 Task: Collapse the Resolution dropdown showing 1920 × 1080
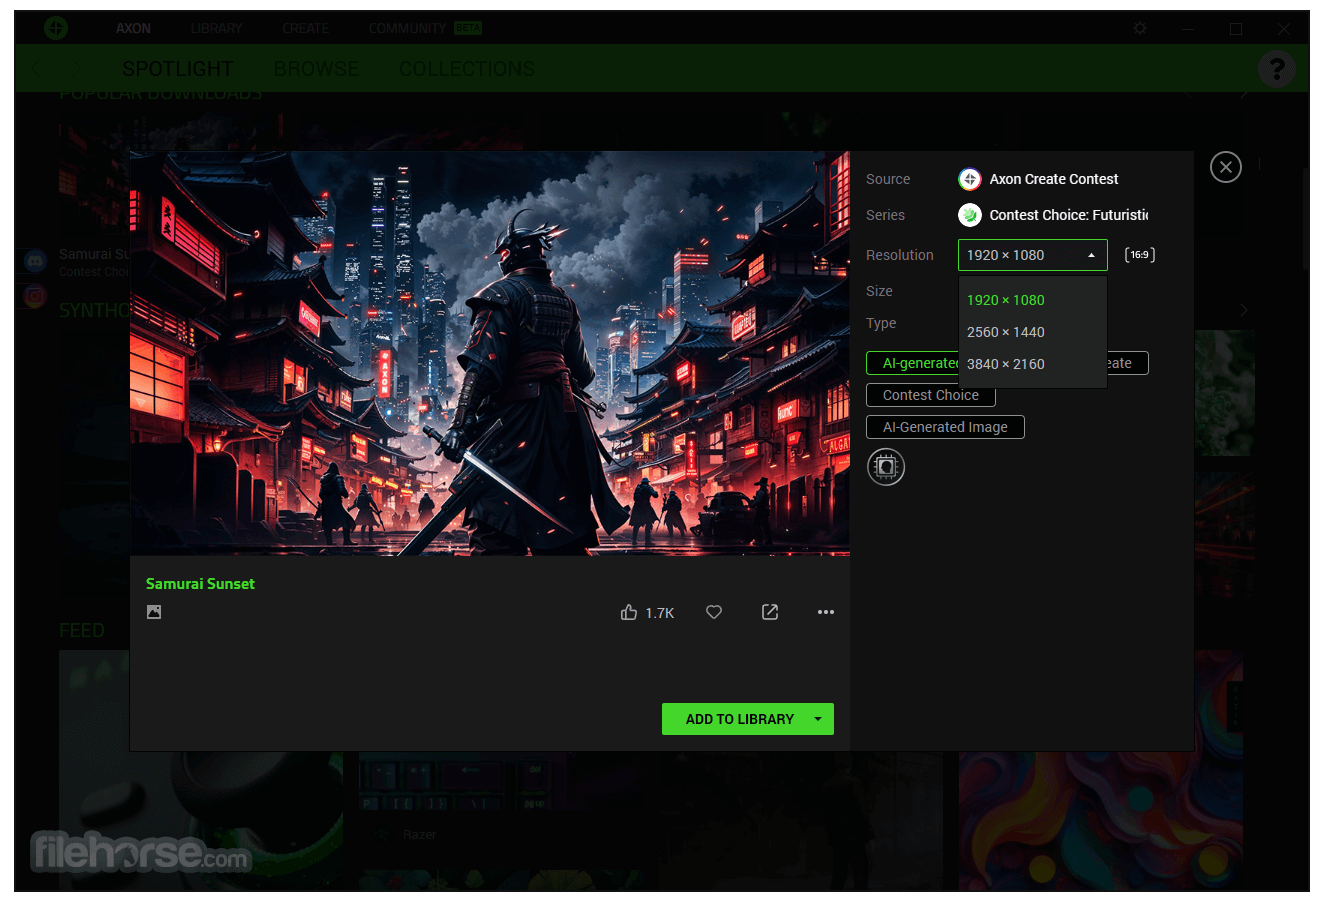tap(1033, 255)
